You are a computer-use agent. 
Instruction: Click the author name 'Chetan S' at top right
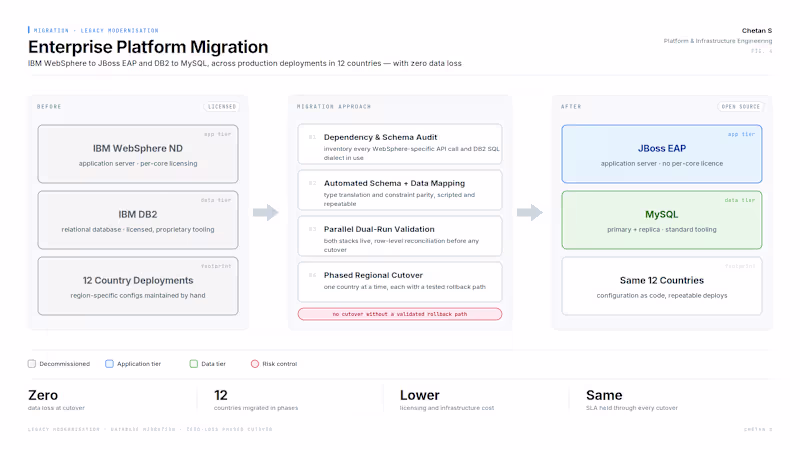[757, 31]
